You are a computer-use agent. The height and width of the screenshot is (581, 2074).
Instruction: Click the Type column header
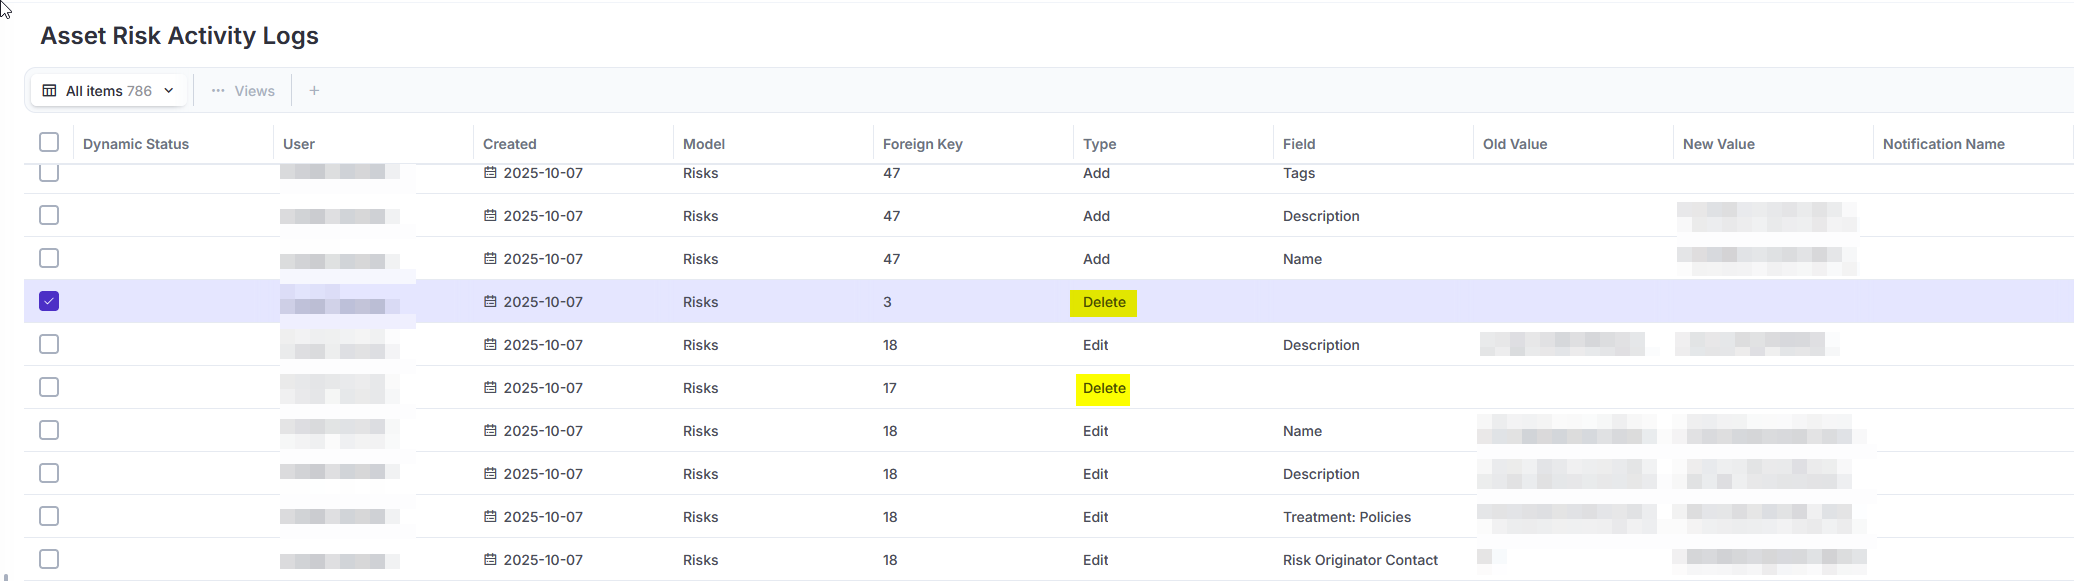pos(1099,144)
